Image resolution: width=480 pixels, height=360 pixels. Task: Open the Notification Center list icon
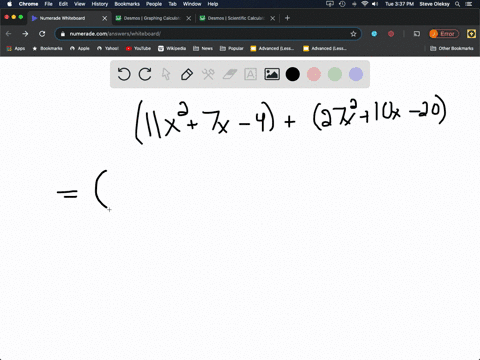pyautogui.click(x=469, y=4)
